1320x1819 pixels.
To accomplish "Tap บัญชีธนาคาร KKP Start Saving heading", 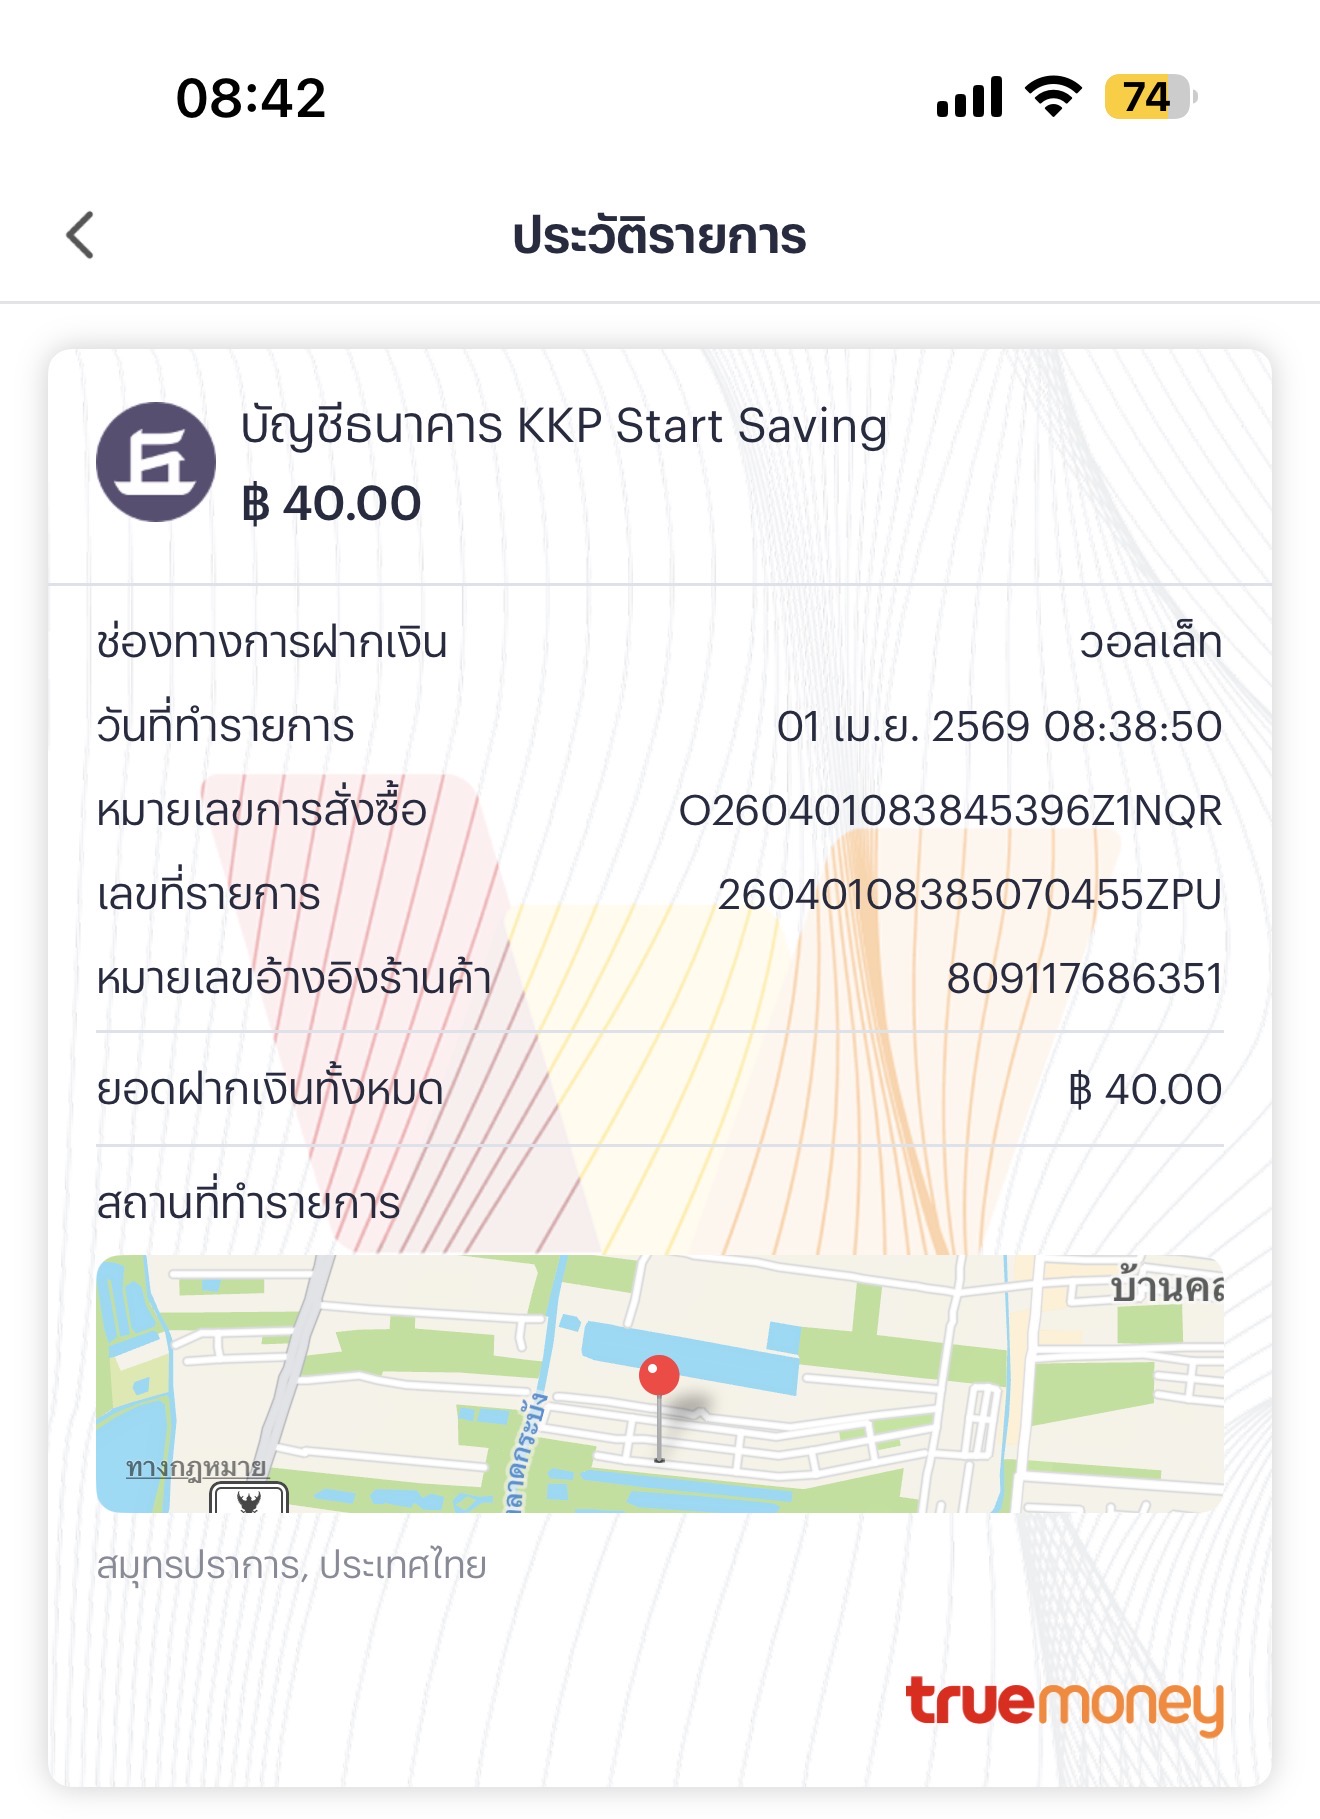I will (564, 427).
